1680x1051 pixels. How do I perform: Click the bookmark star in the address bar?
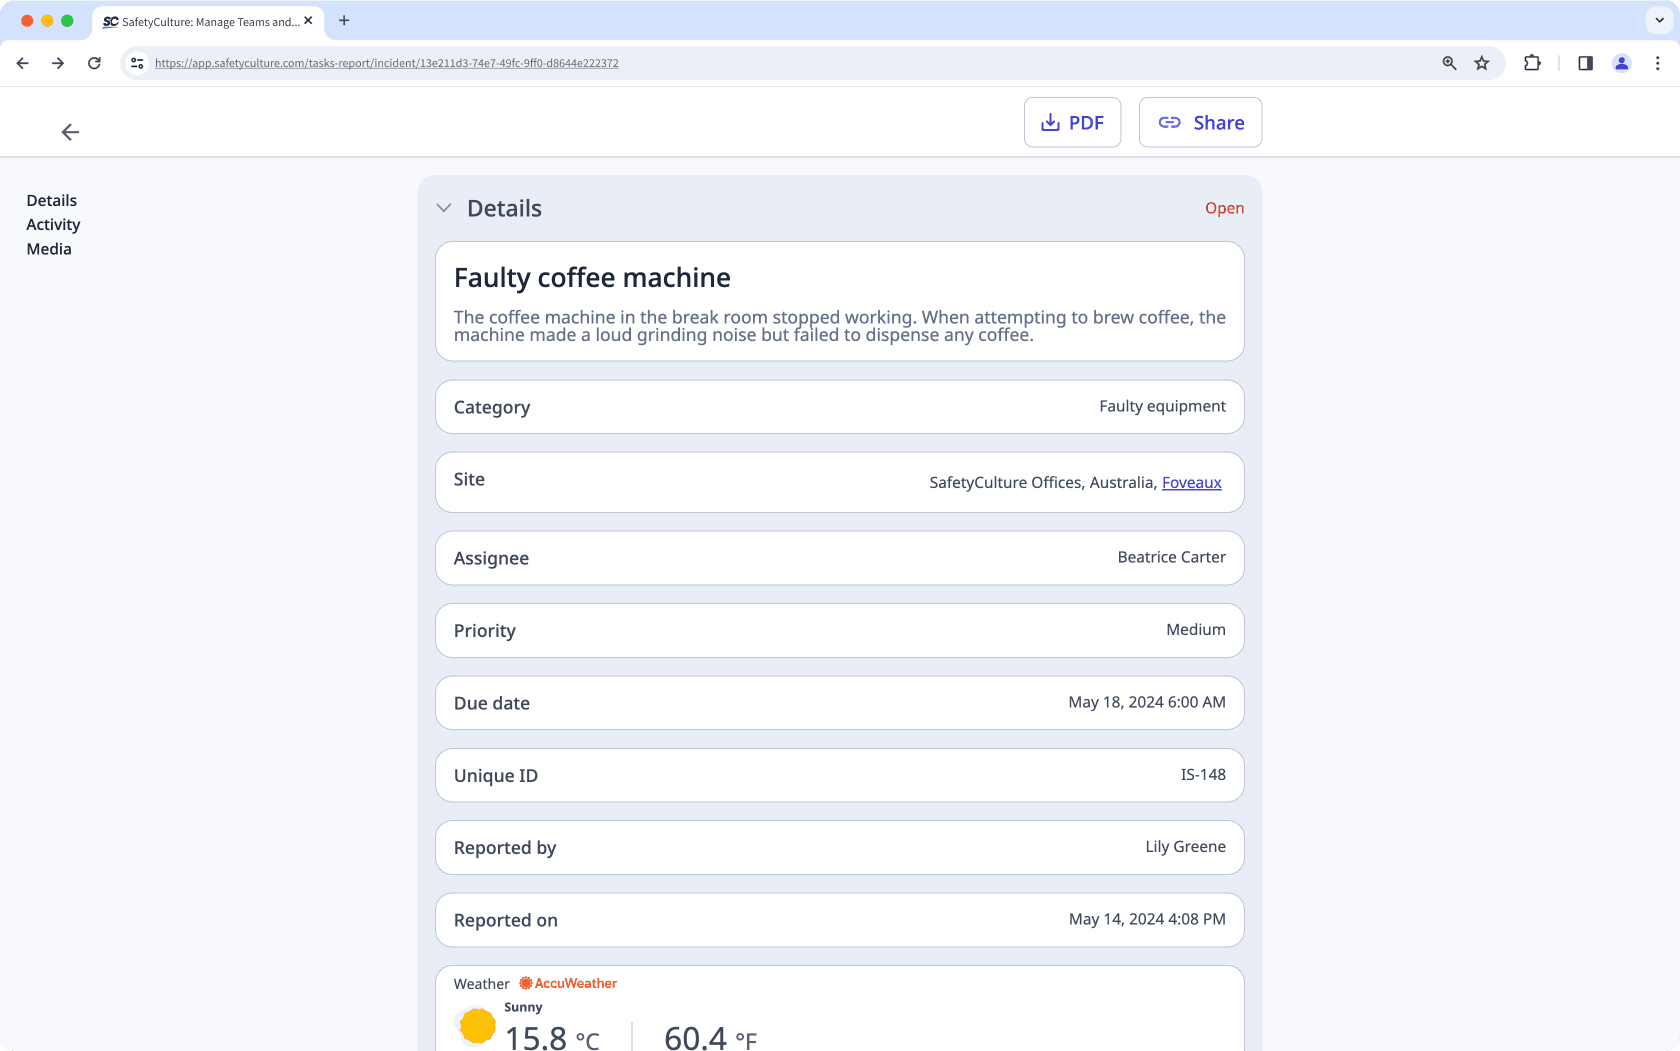point(1482,62)
